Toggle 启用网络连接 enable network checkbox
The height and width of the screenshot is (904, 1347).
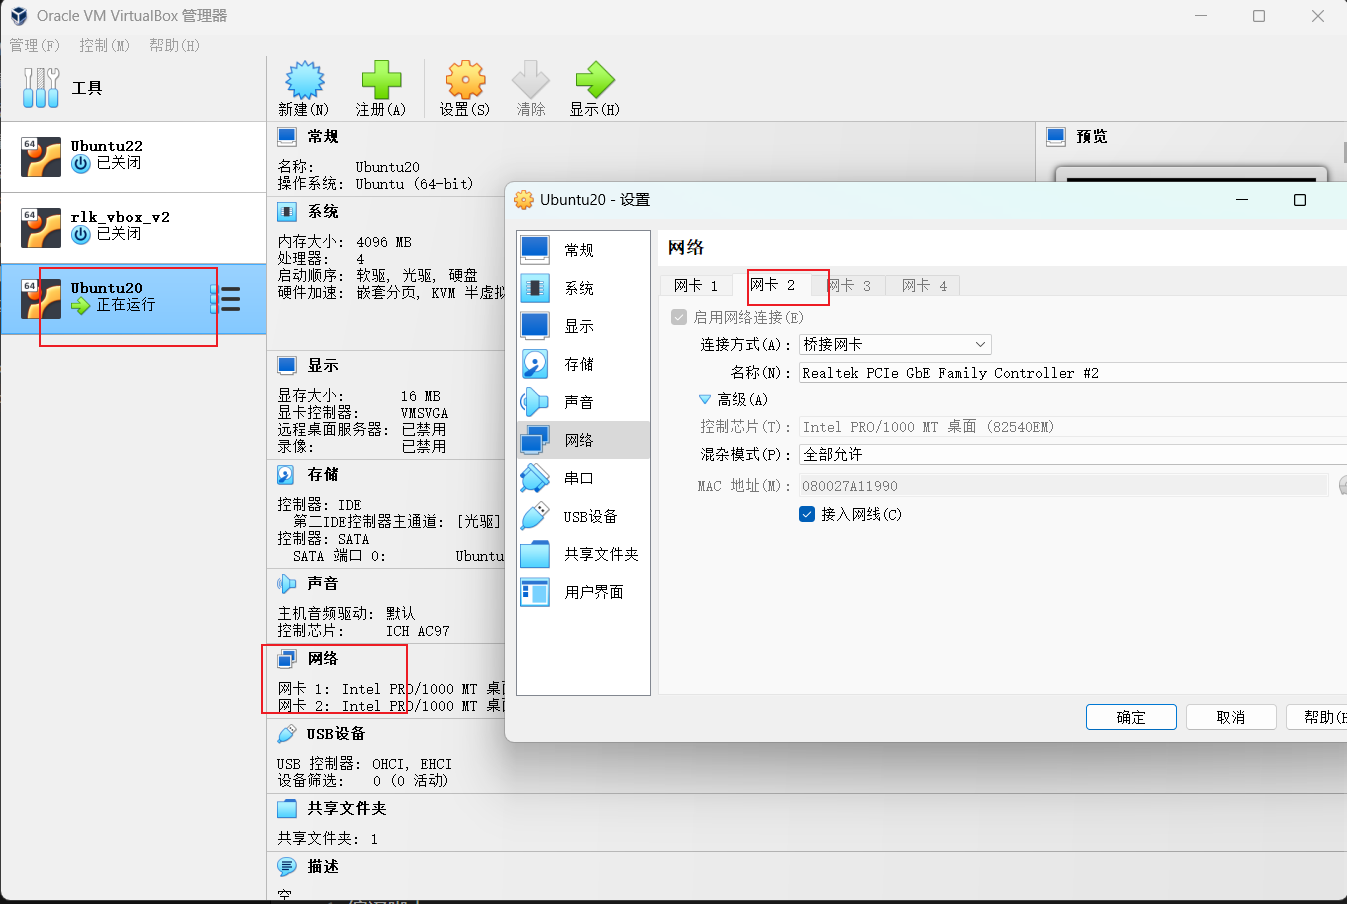679,317
